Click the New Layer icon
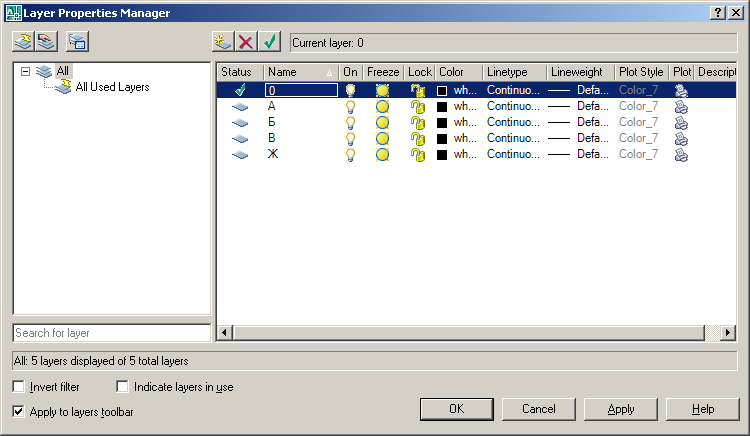Viewport: 750px width, 436px height. click(x=223, y=42)
